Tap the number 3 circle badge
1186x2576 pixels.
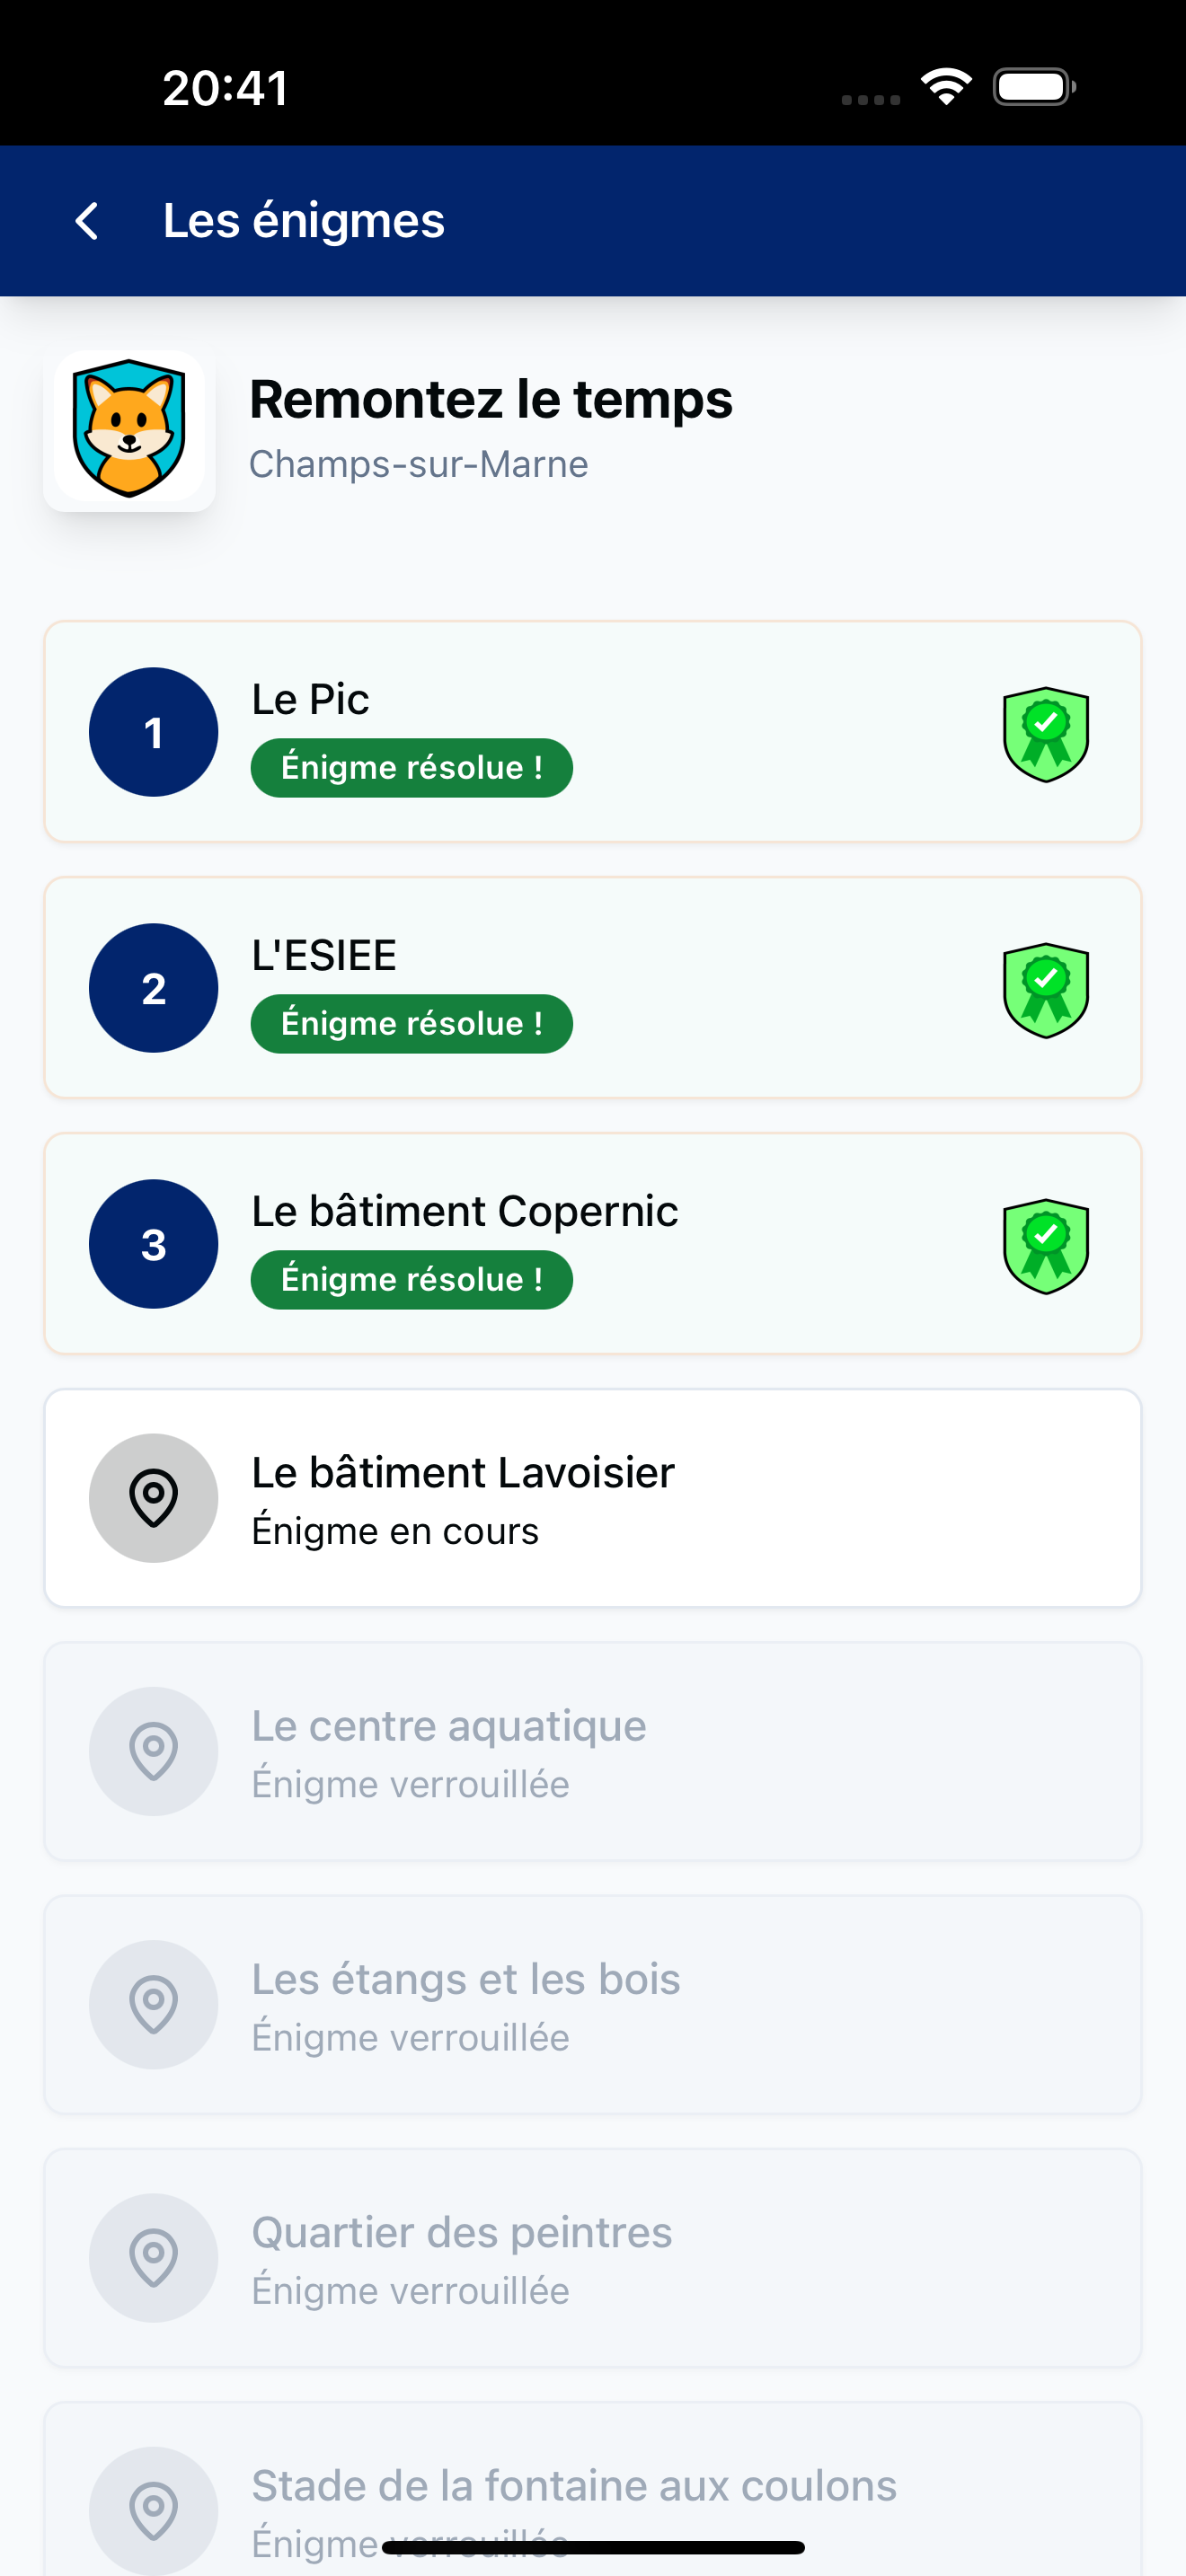point(154,1244)
